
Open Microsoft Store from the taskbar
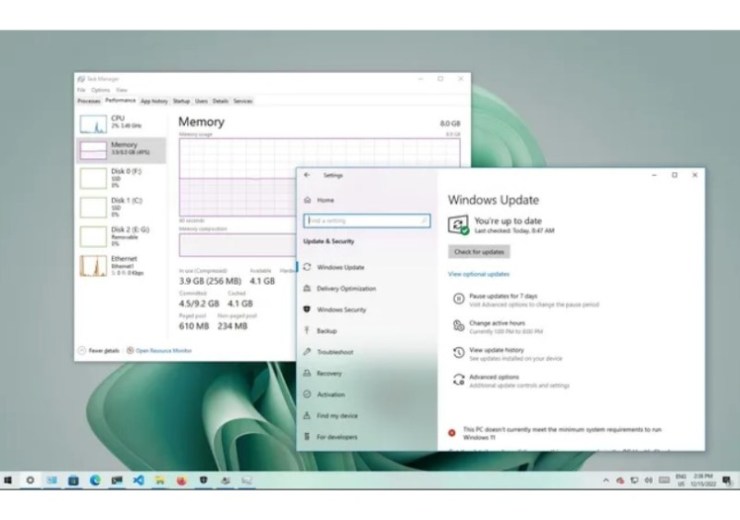point(73,480)
